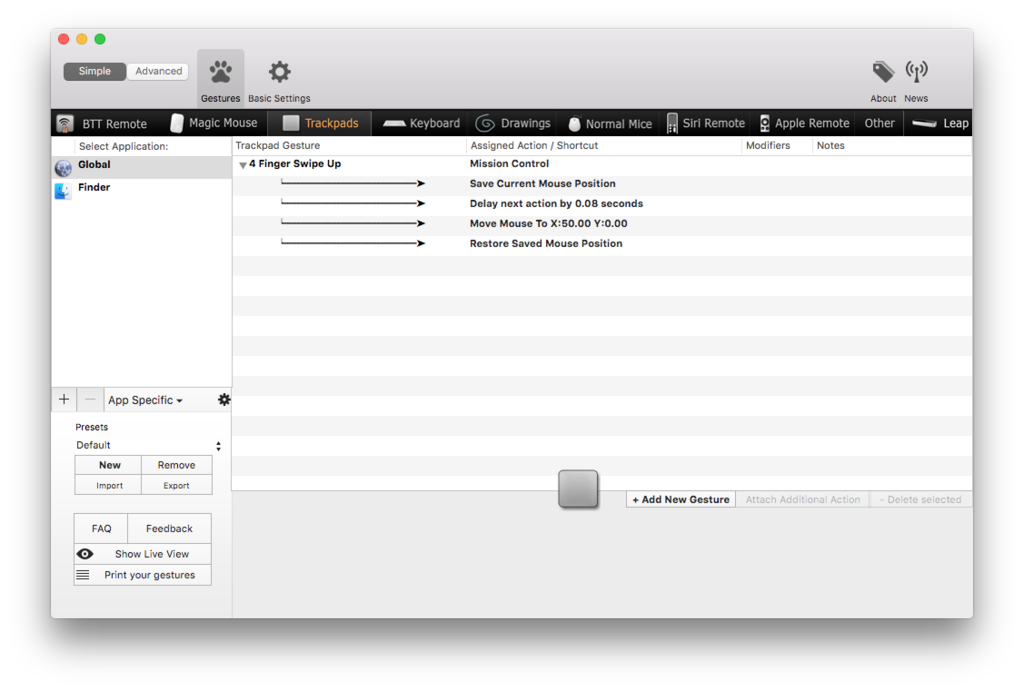Image resolution: width=1024 pixels, height=691 pixels.
Task: Remove application with minus button
Action: click(90, 399)
